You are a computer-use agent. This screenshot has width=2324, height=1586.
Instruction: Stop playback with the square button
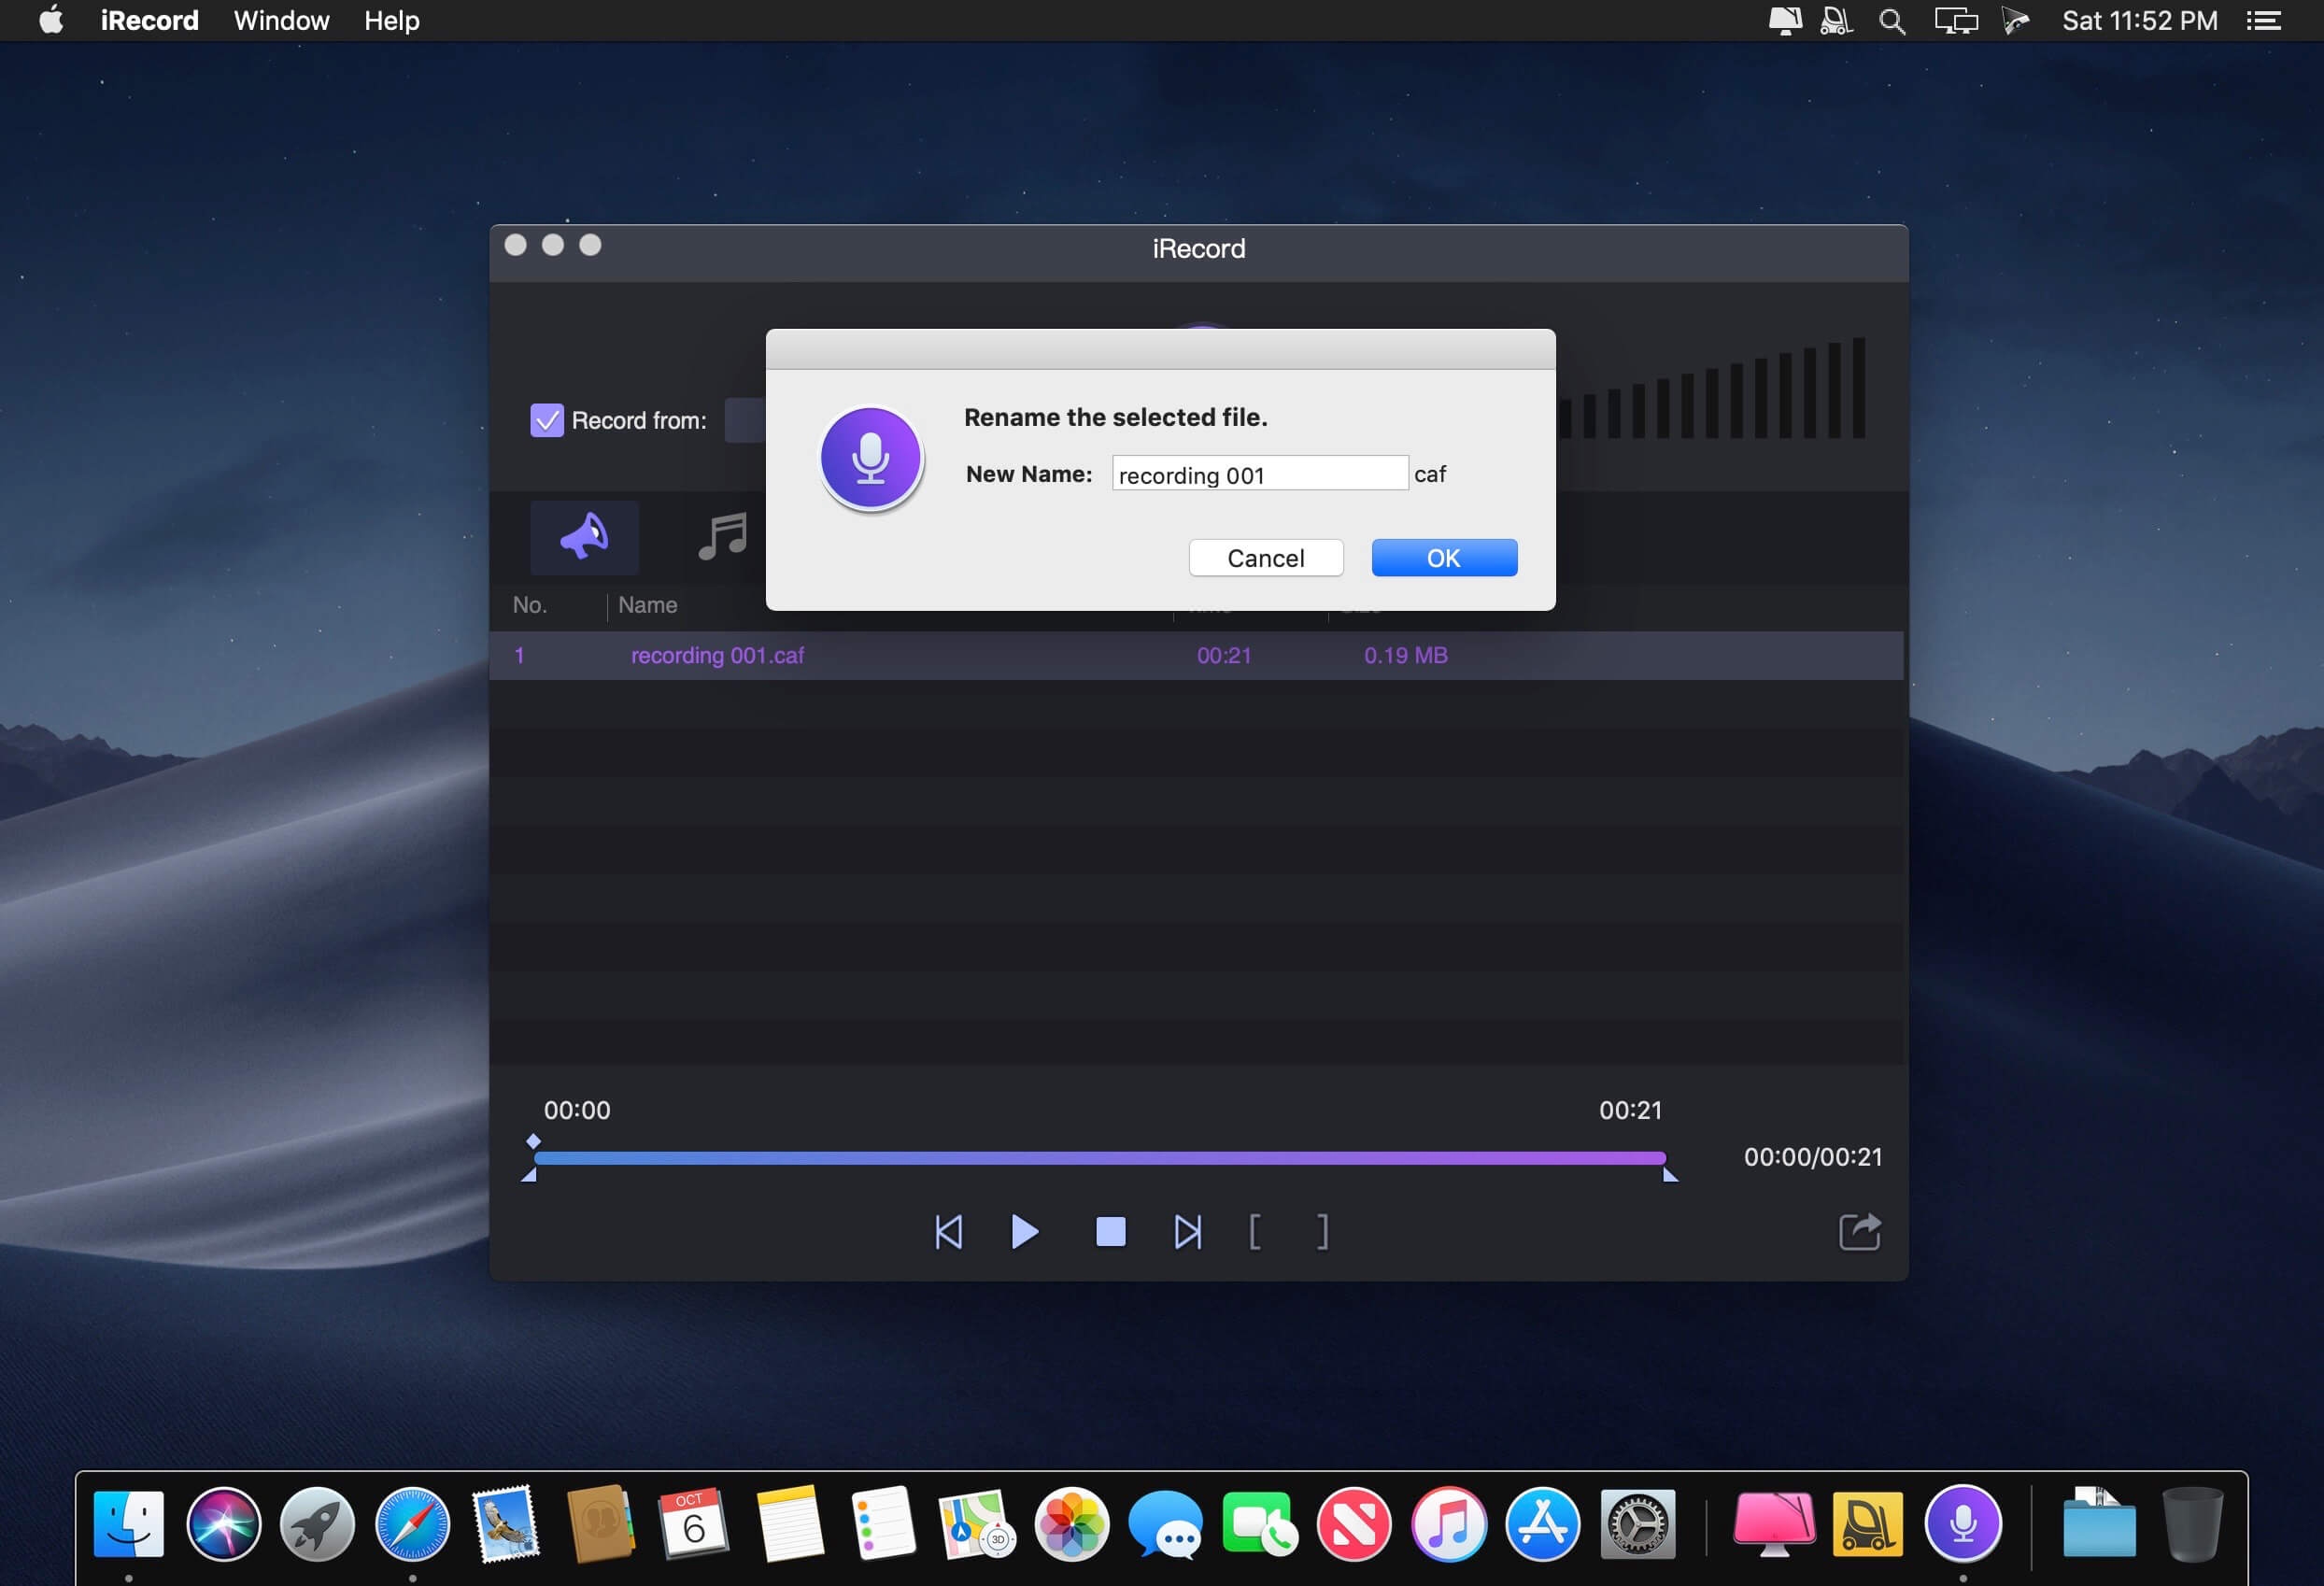[1110, 1232]
